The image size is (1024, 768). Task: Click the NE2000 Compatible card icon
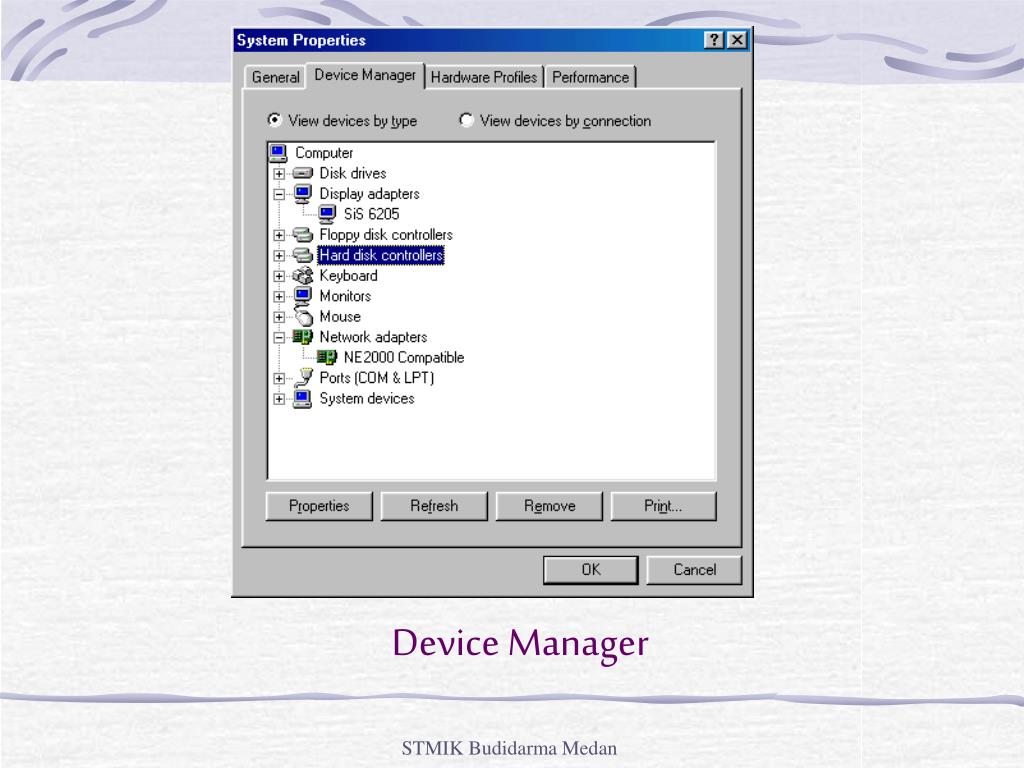(x=327, y=357)
